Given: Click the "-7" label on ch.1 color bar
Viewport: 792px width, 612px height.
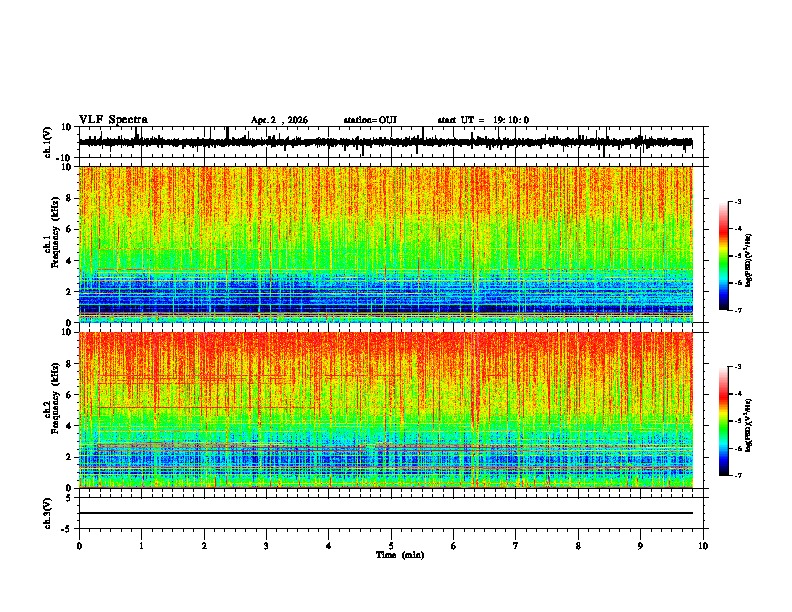Looking at the screenshot, I should [737, 310].
